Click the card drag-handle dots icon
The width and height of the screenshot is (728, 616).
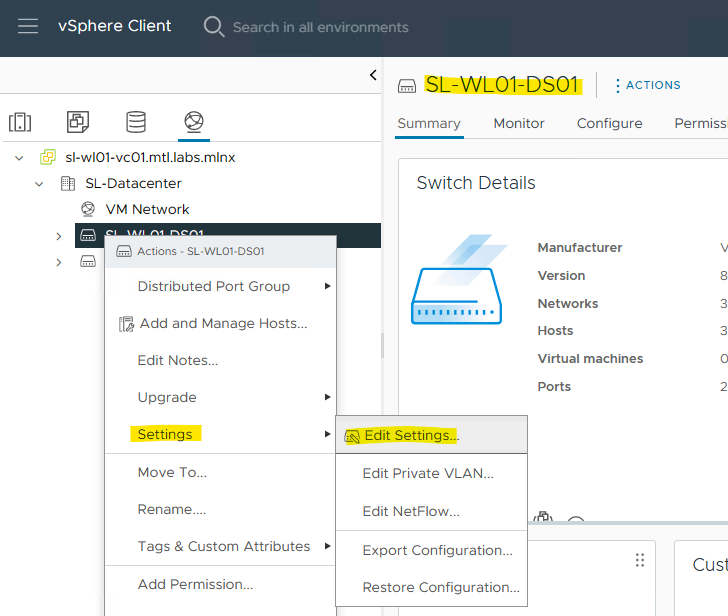coord(640,560)
